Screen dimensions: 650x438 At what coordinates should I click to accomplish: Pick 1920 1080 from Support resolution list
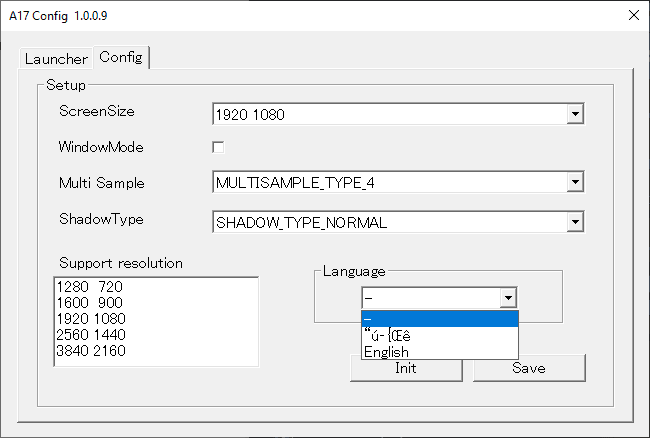pyautogui.click(x=90, y=319)
